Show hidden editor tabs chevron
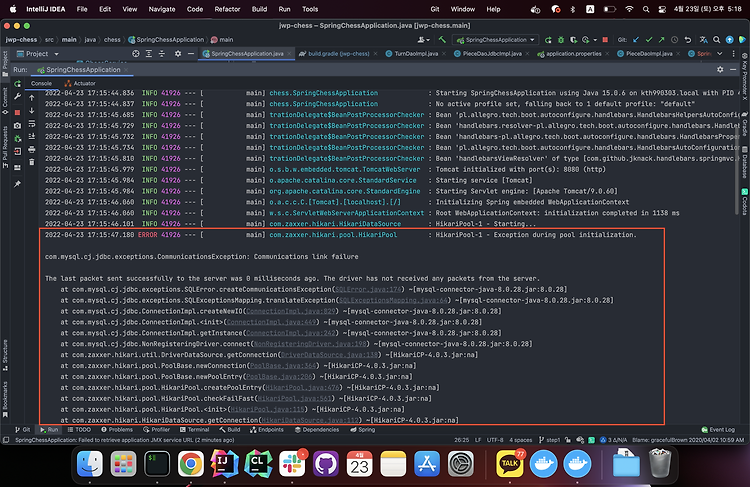The image size is (750, 487). coord(719,54)
